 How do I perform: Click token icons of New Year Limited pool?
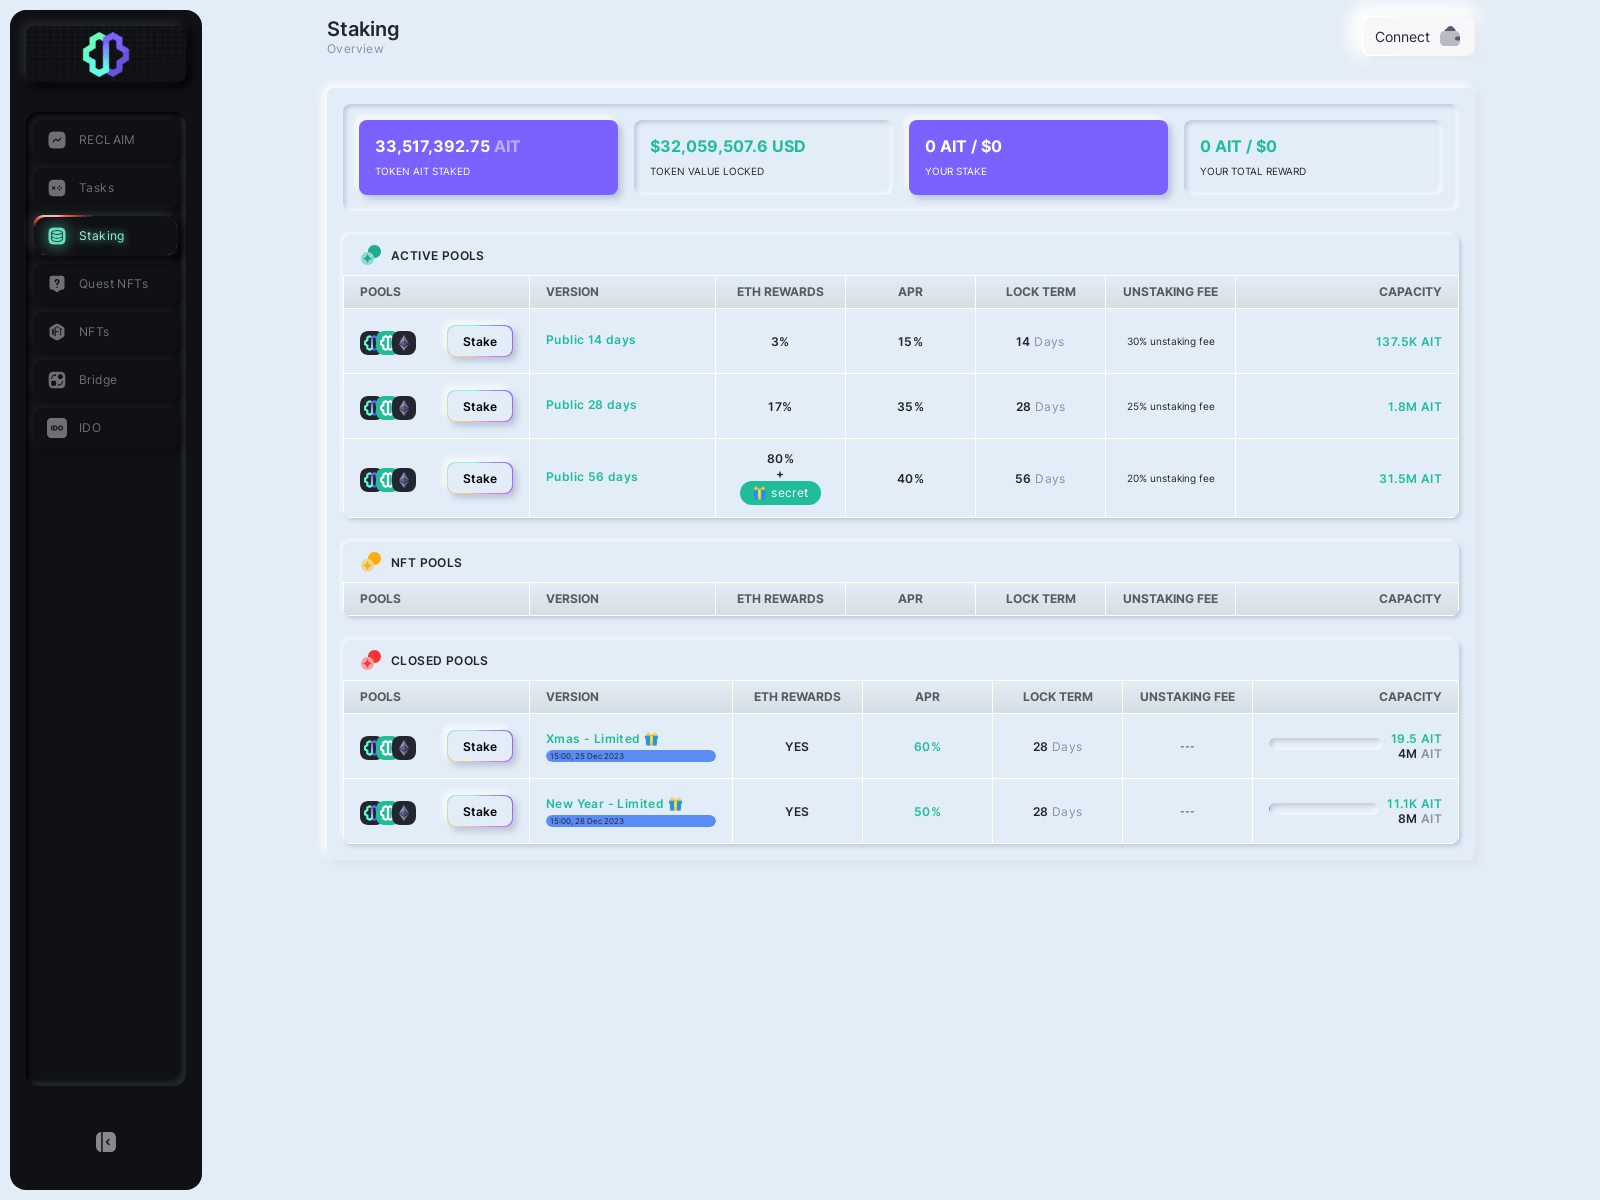[388, 813]
